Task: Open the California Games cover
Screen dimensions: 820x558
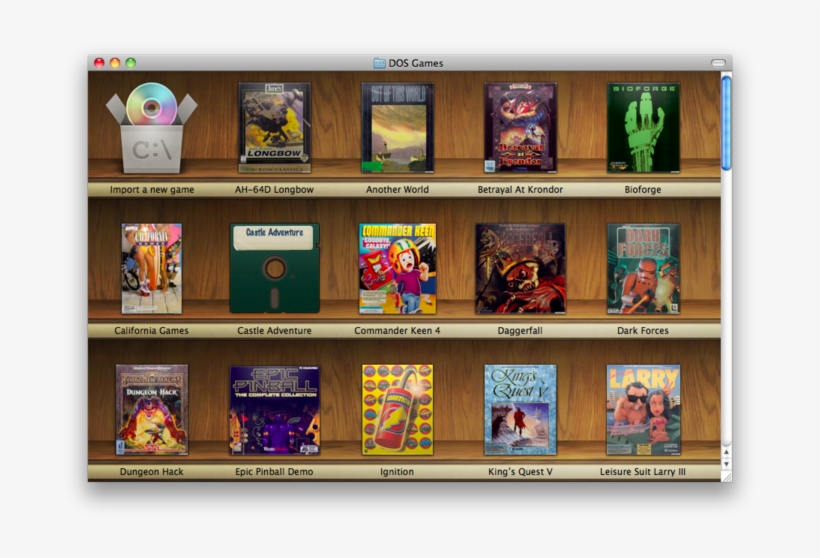Action: click(x=152, y=268)
